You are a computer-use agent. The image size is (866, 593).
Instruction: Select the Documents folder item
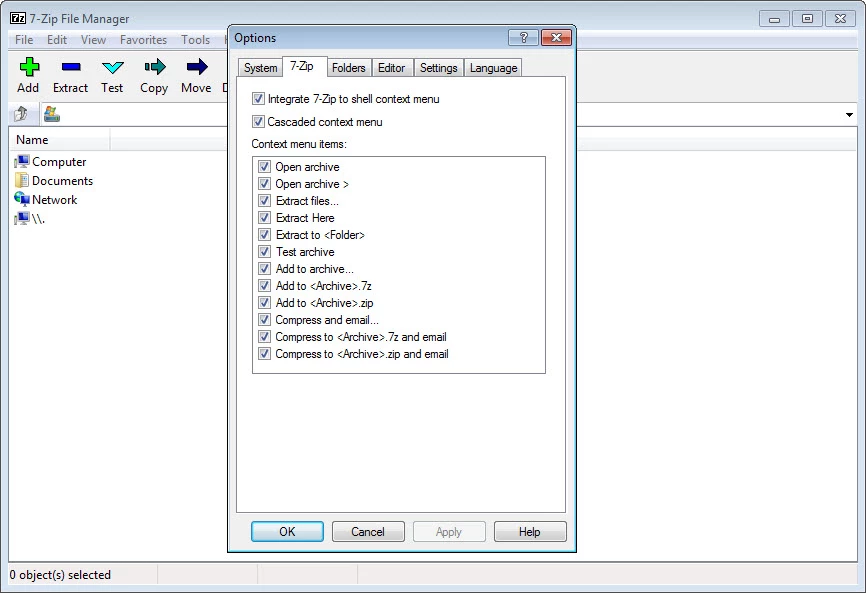(x=61, y=181)
